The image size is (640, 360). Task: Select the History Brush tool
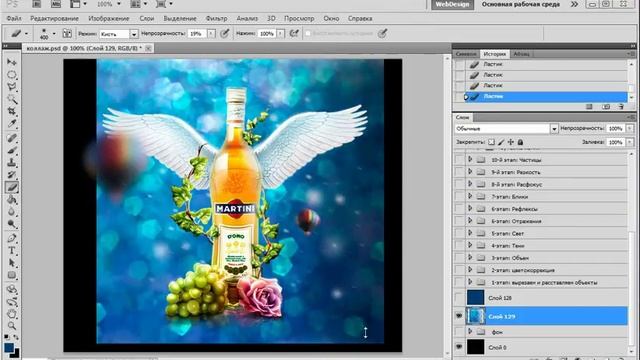pyautogui.click(x=11, y=175)
